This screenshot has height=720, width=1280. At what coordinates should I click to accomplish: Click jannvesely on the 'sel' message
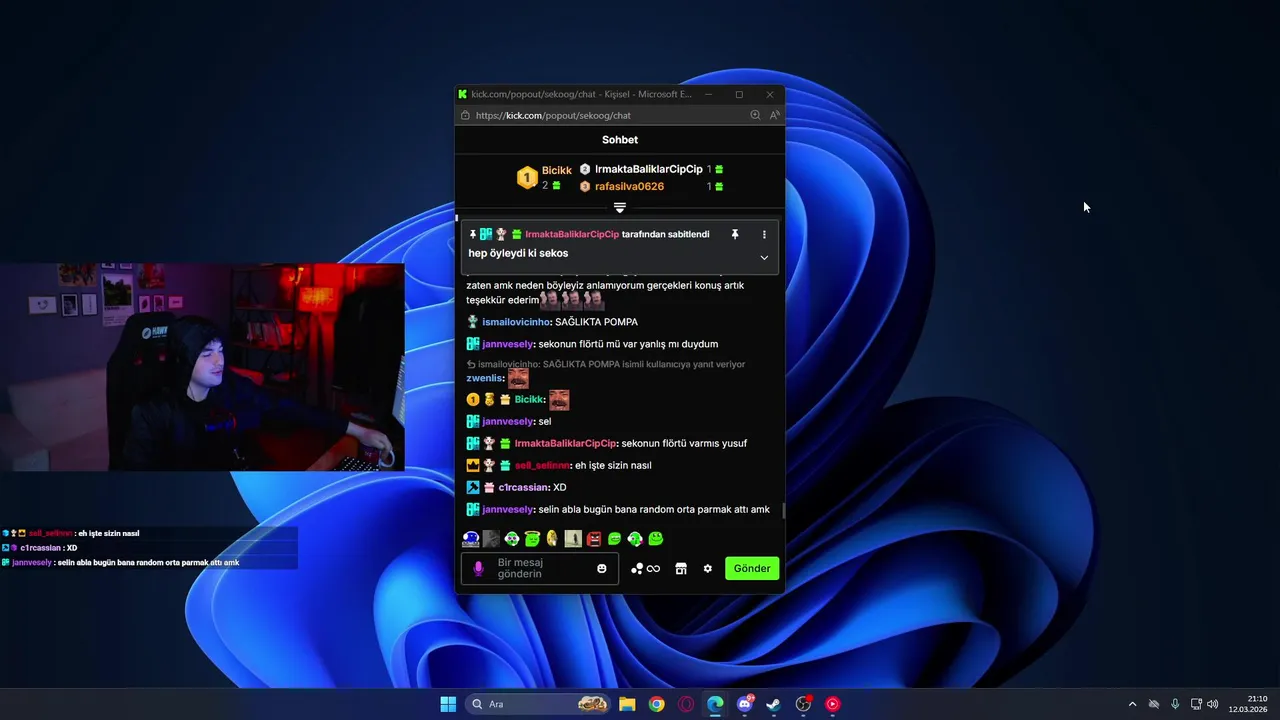pos(507,421)
